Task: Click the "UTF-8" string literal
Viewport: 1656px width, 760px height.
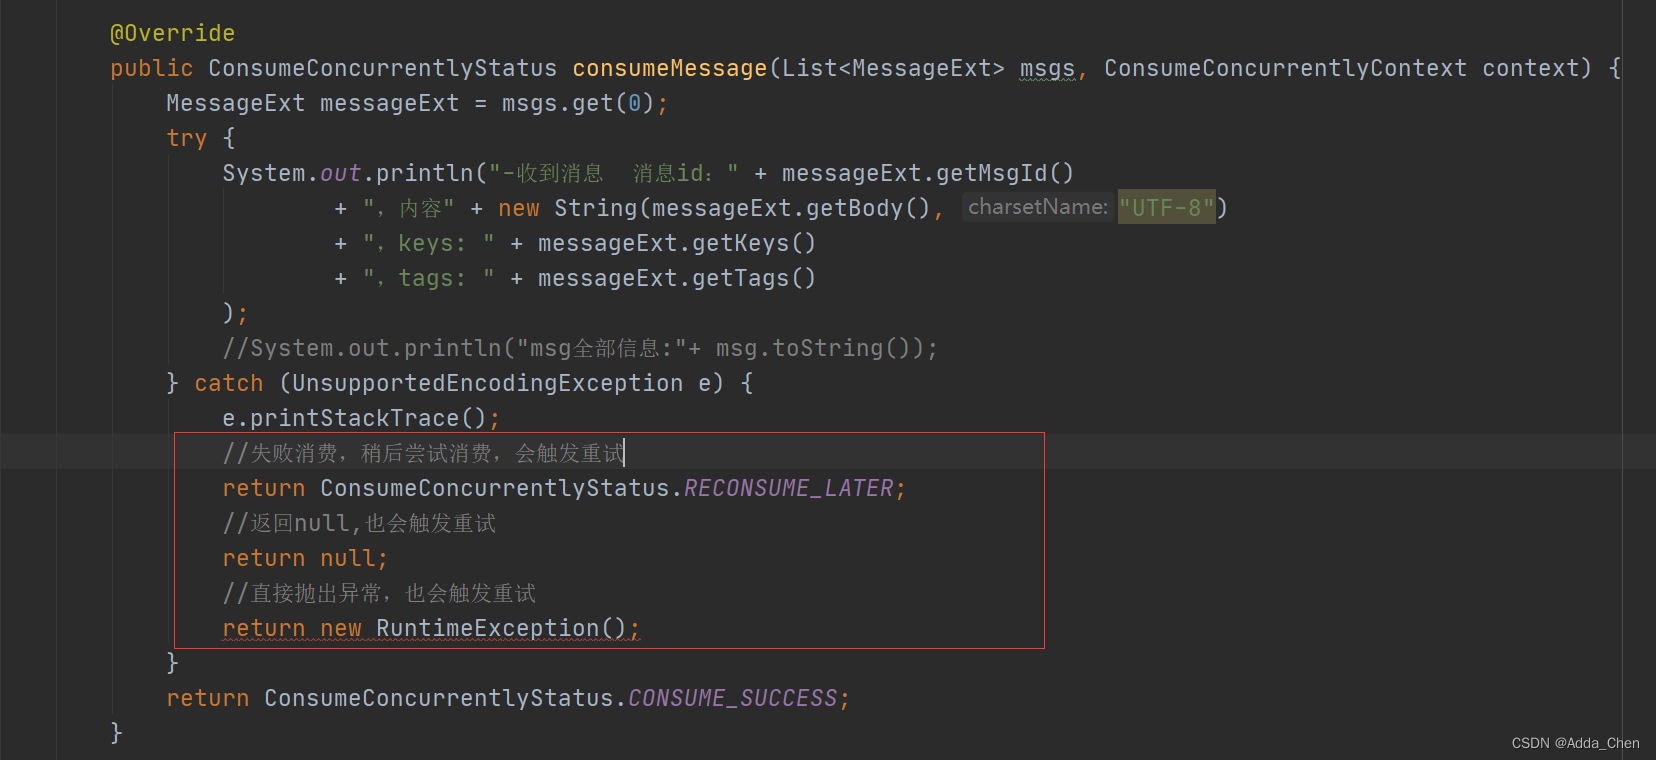Action: pos(1166,207)
